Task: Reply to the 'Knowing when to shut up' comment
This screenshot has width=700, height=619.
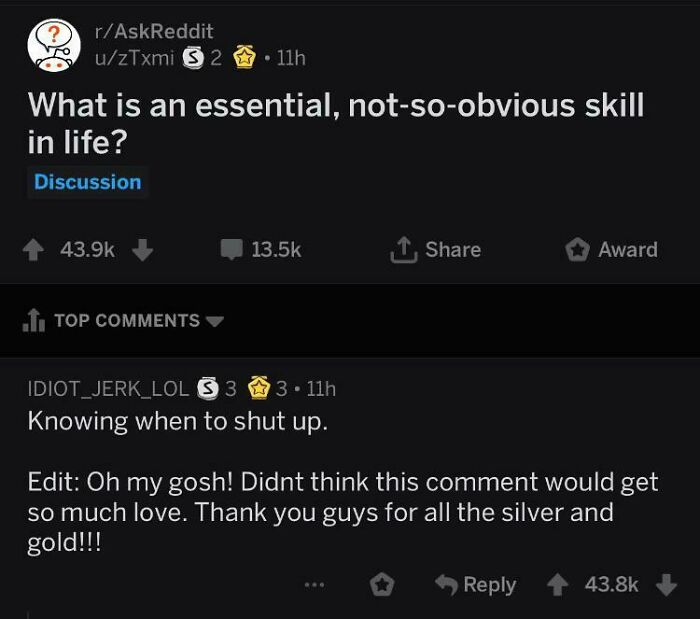Action: tap(476, 585)
